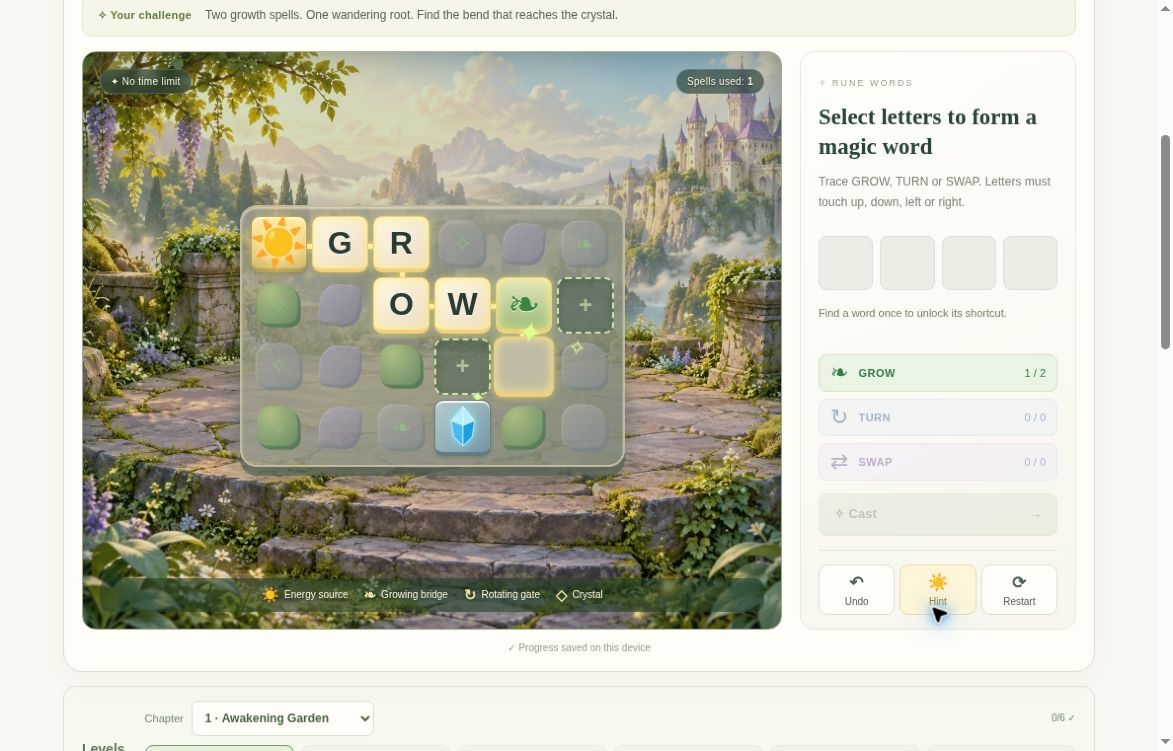The width and height of the screenshot is (1173, 751).
Task: Click the glowing empty tile below leaf bridge
Action: (524, 367)
